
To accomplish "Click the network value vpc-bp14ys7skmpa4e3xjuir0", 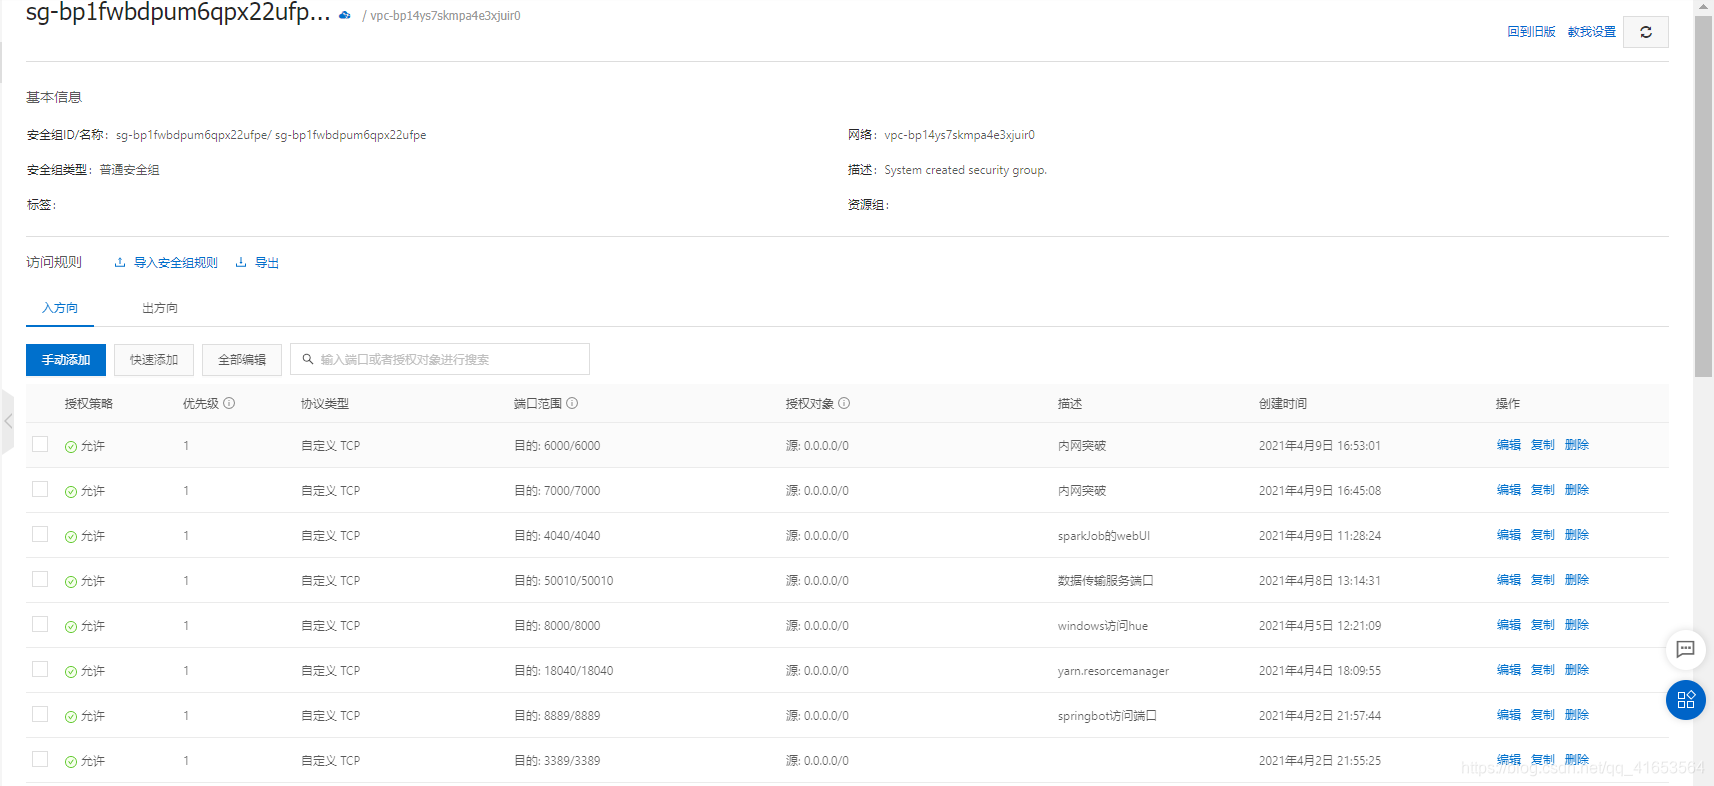I will pos(960,135).
